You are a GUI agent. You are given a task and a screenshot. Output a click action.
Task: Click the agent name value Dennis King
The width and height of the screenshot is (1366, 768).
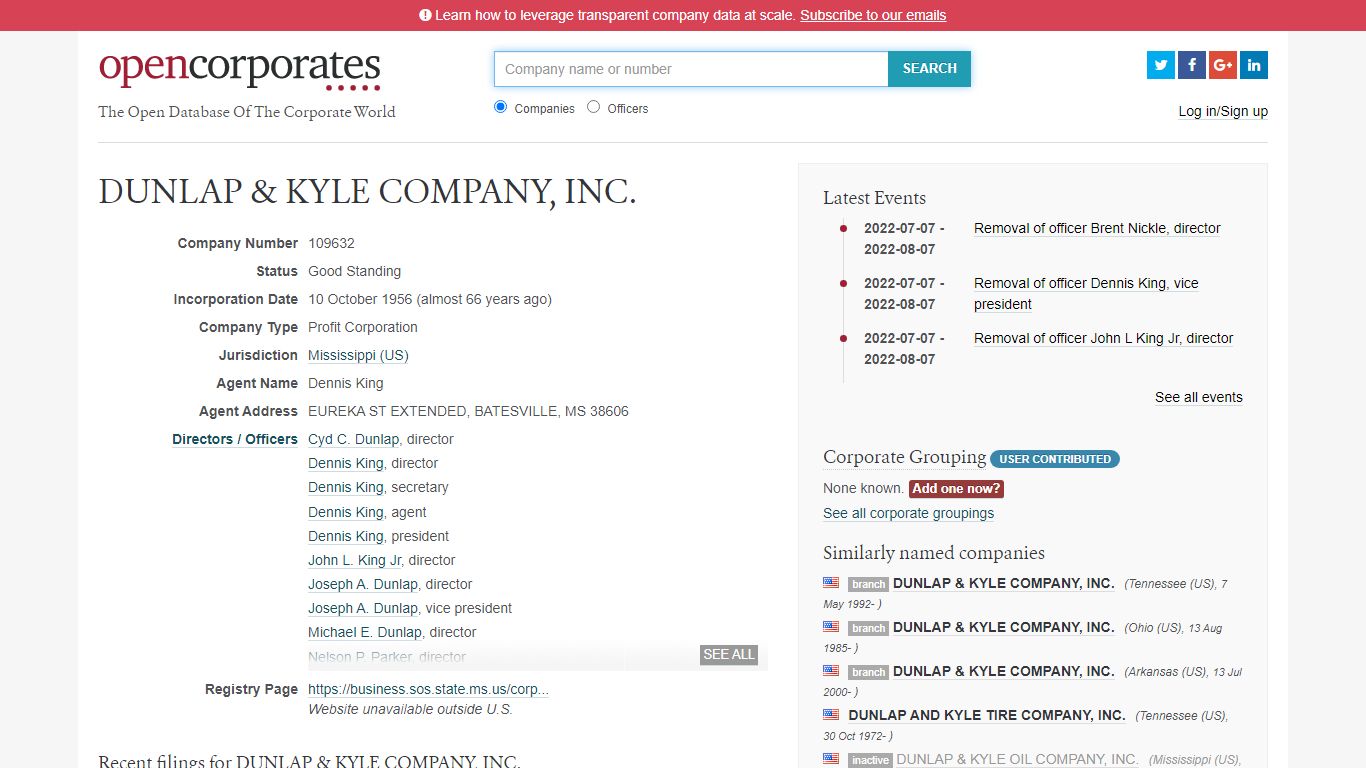pyautogui.click(x=345, y=383)
